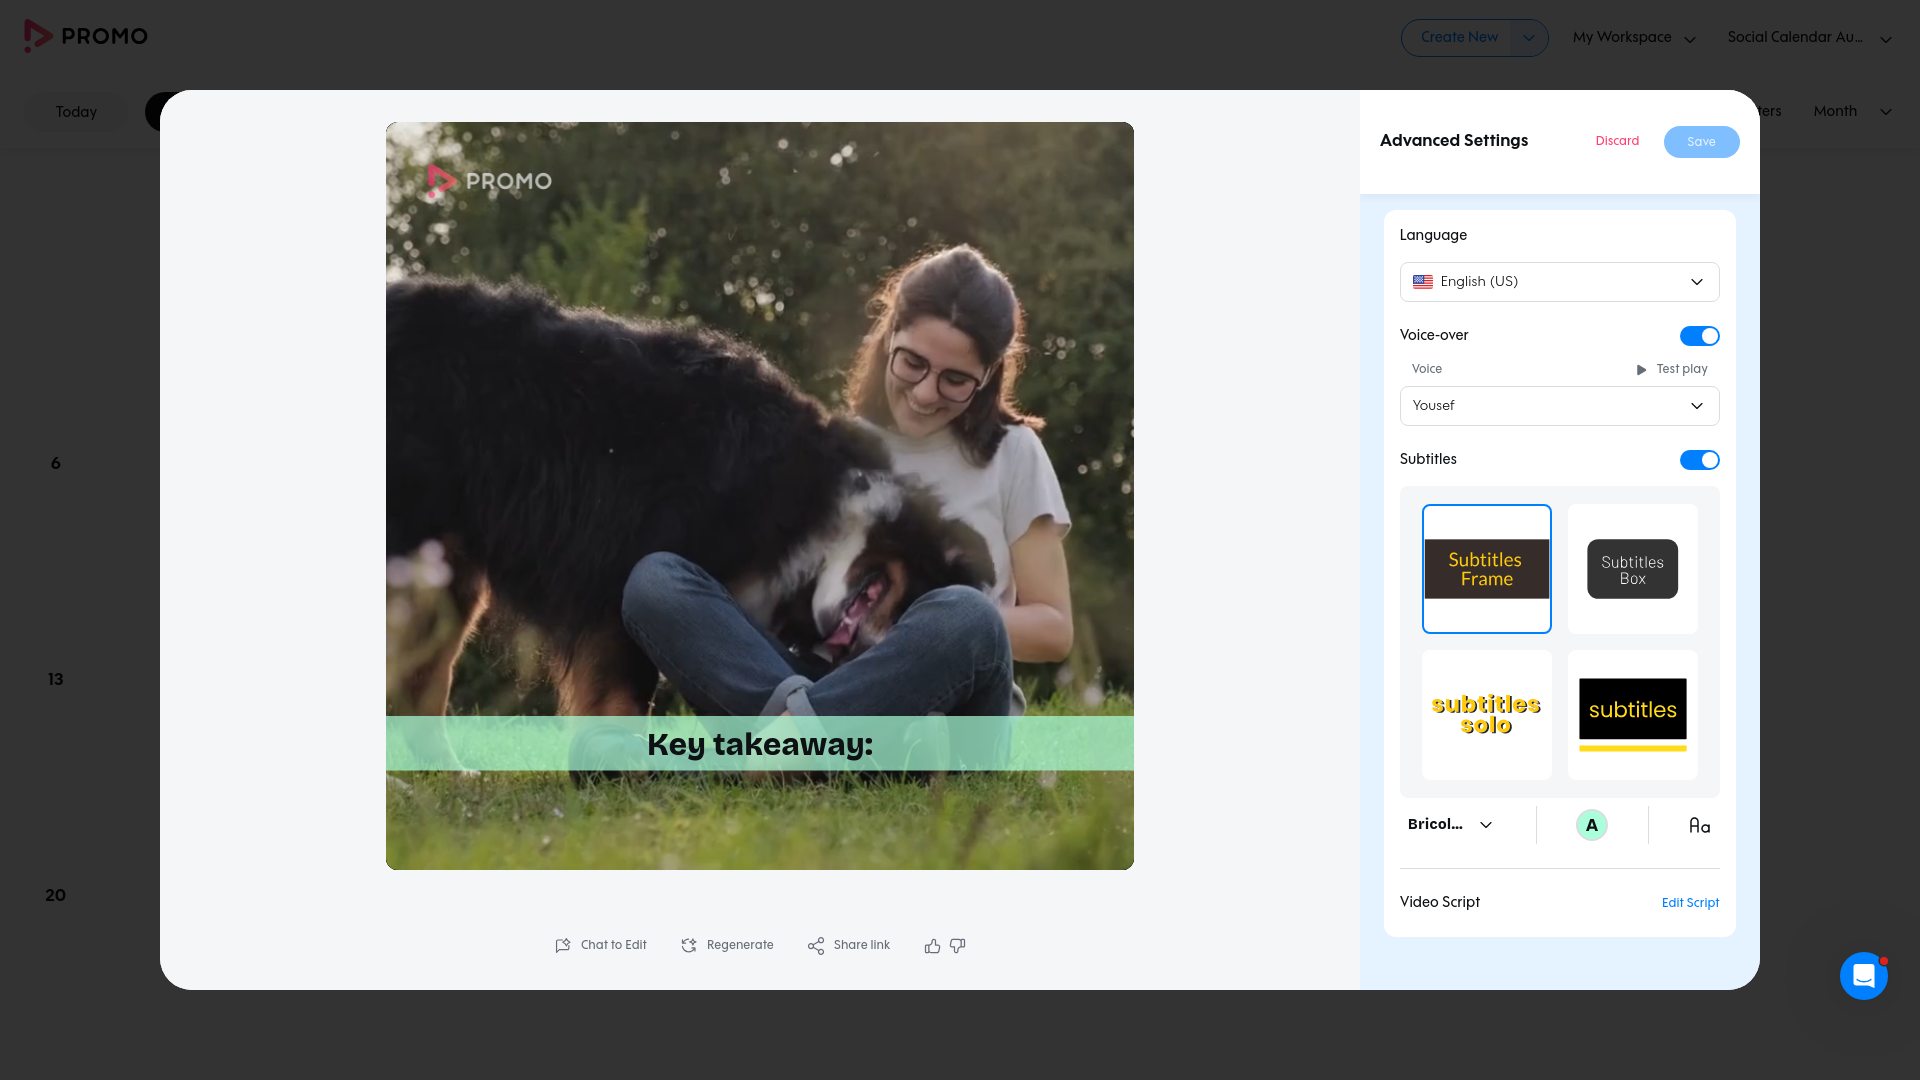Click the Edit Script link
Screen dimensions: 1920x1080
click(1690, 903)
